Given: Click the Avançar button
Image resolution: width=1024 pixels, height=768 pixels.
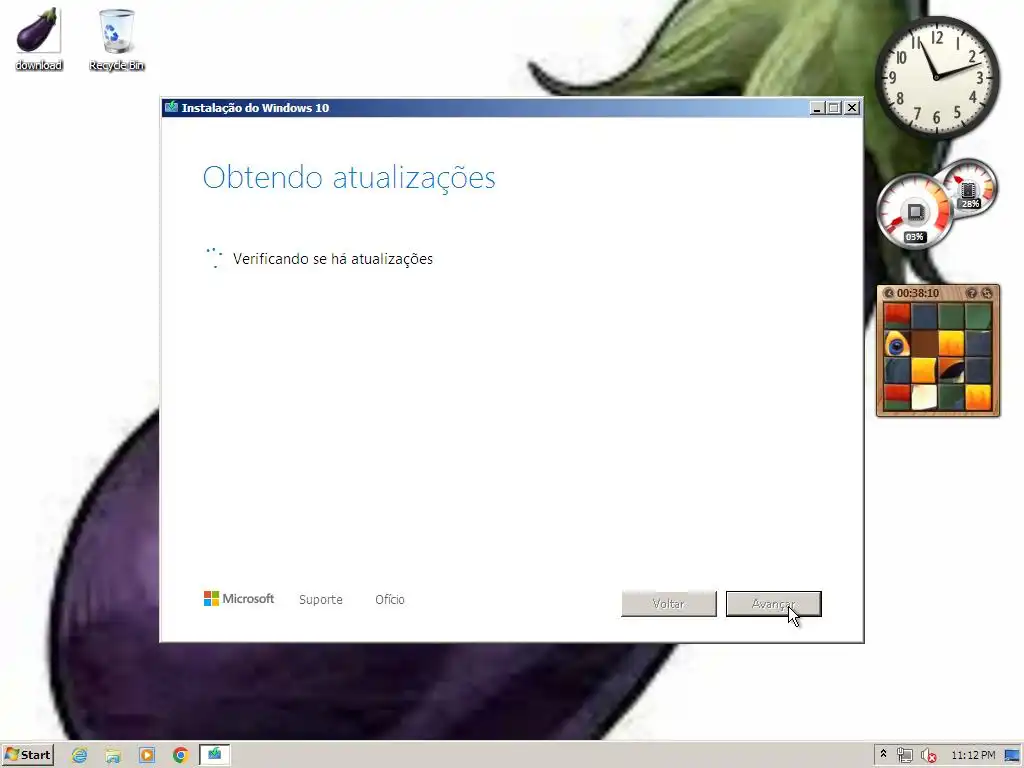Looking at the screenshot, I should (773, 604).
